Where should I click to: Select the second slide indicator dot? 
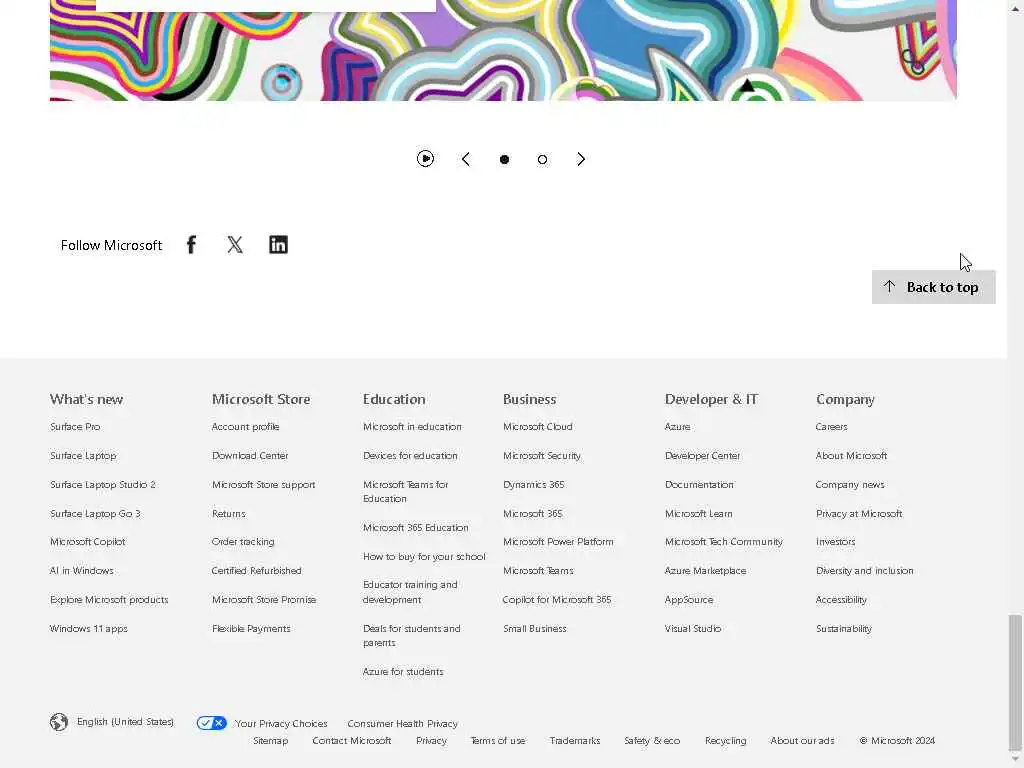542,159
